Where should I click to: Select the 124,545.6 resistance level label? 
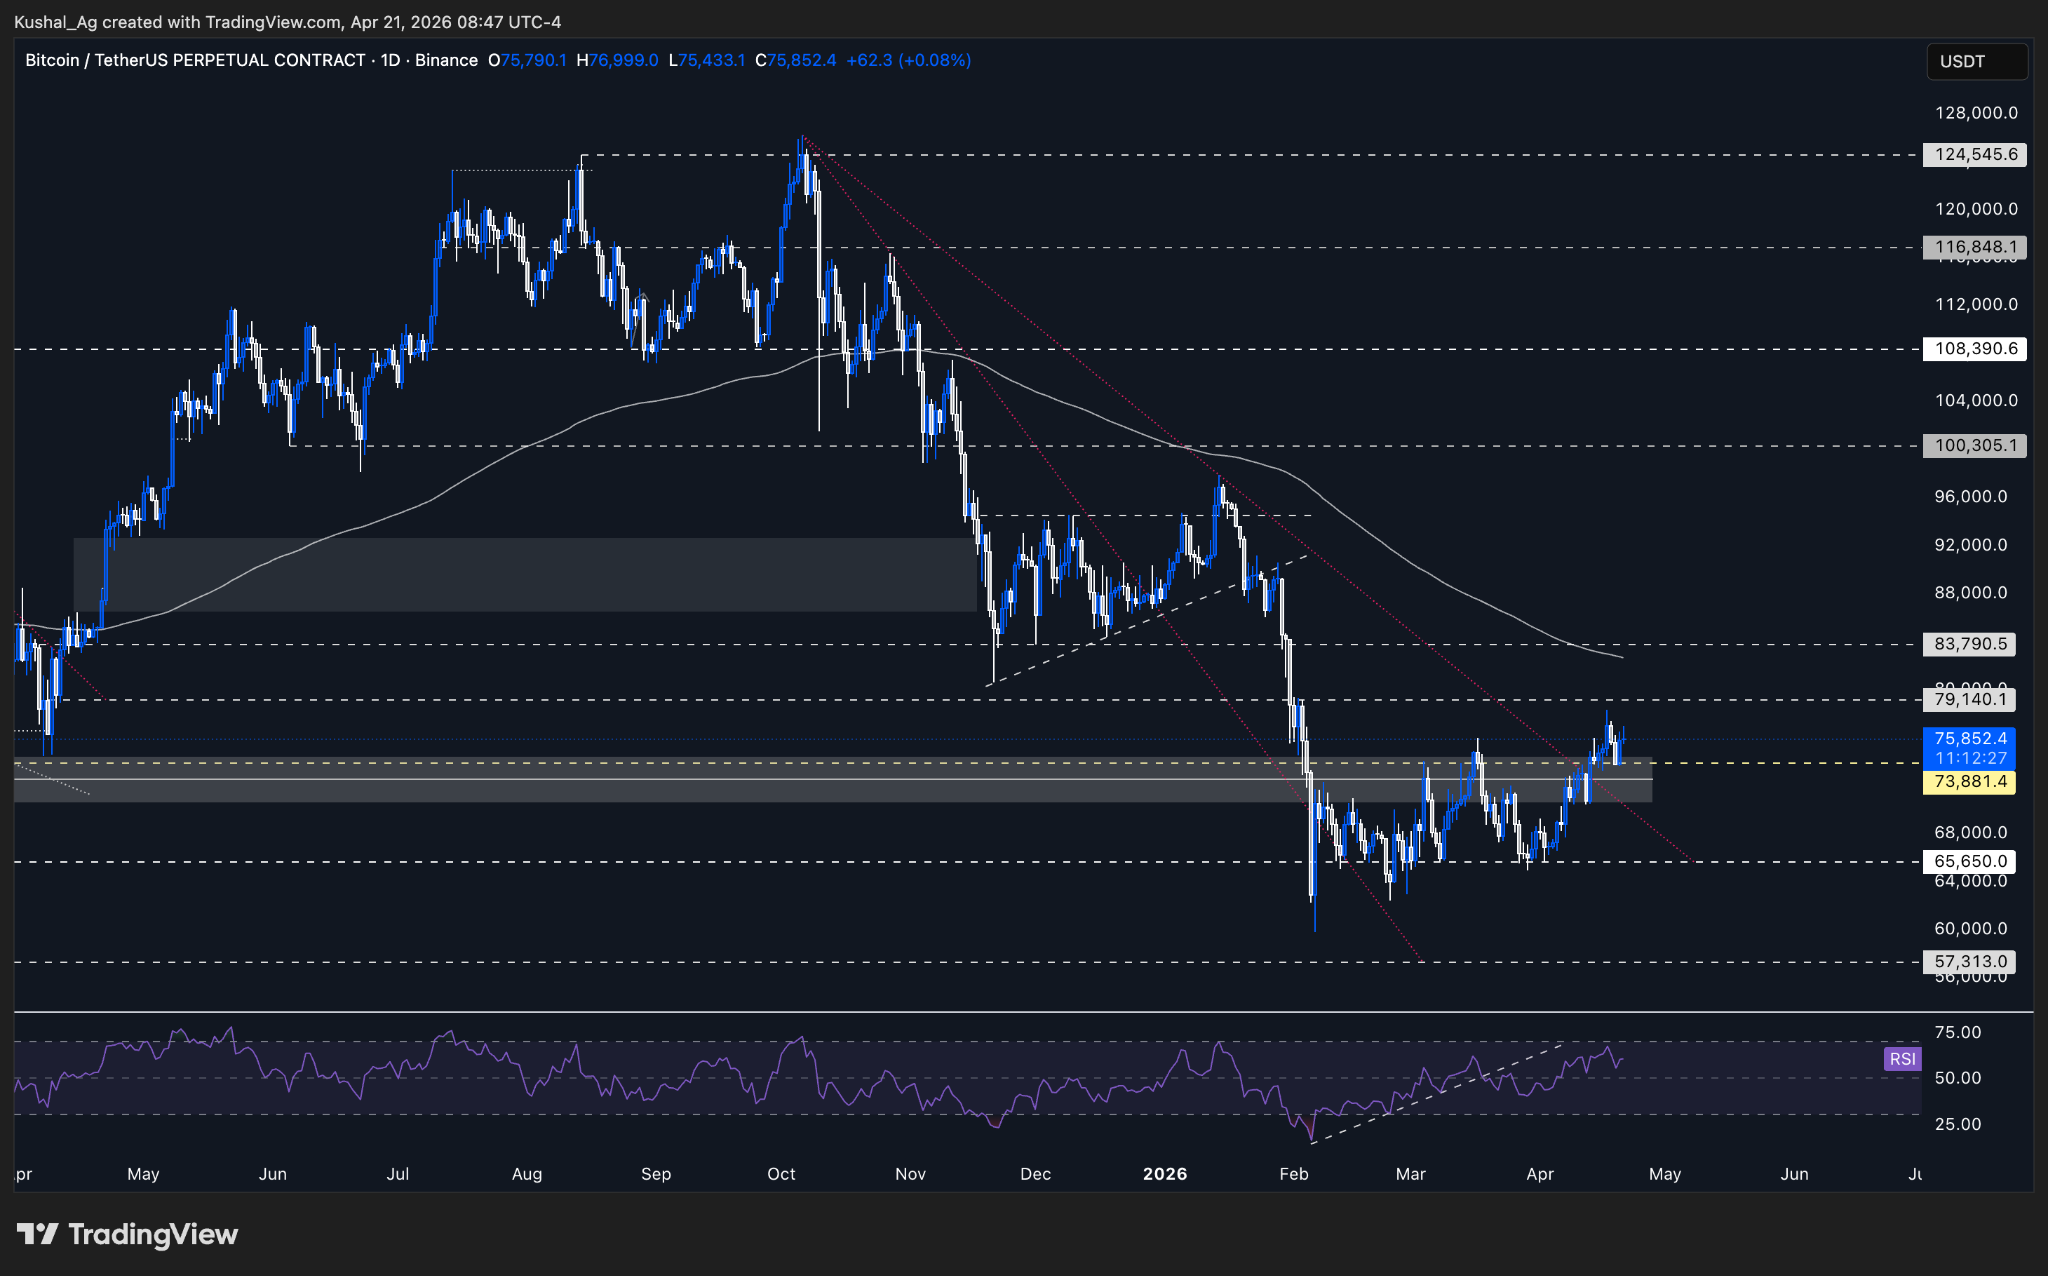point(1975,155)
